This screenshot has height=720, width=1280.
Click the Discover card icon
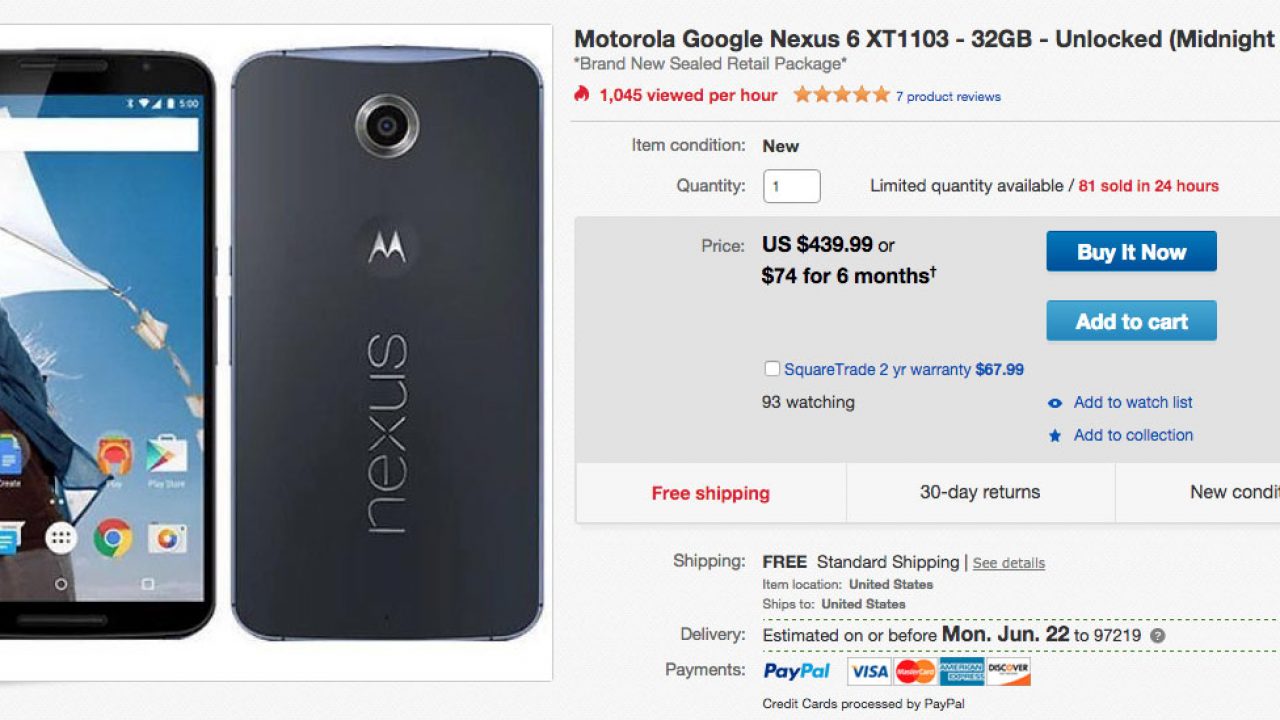pos(1008,672)
